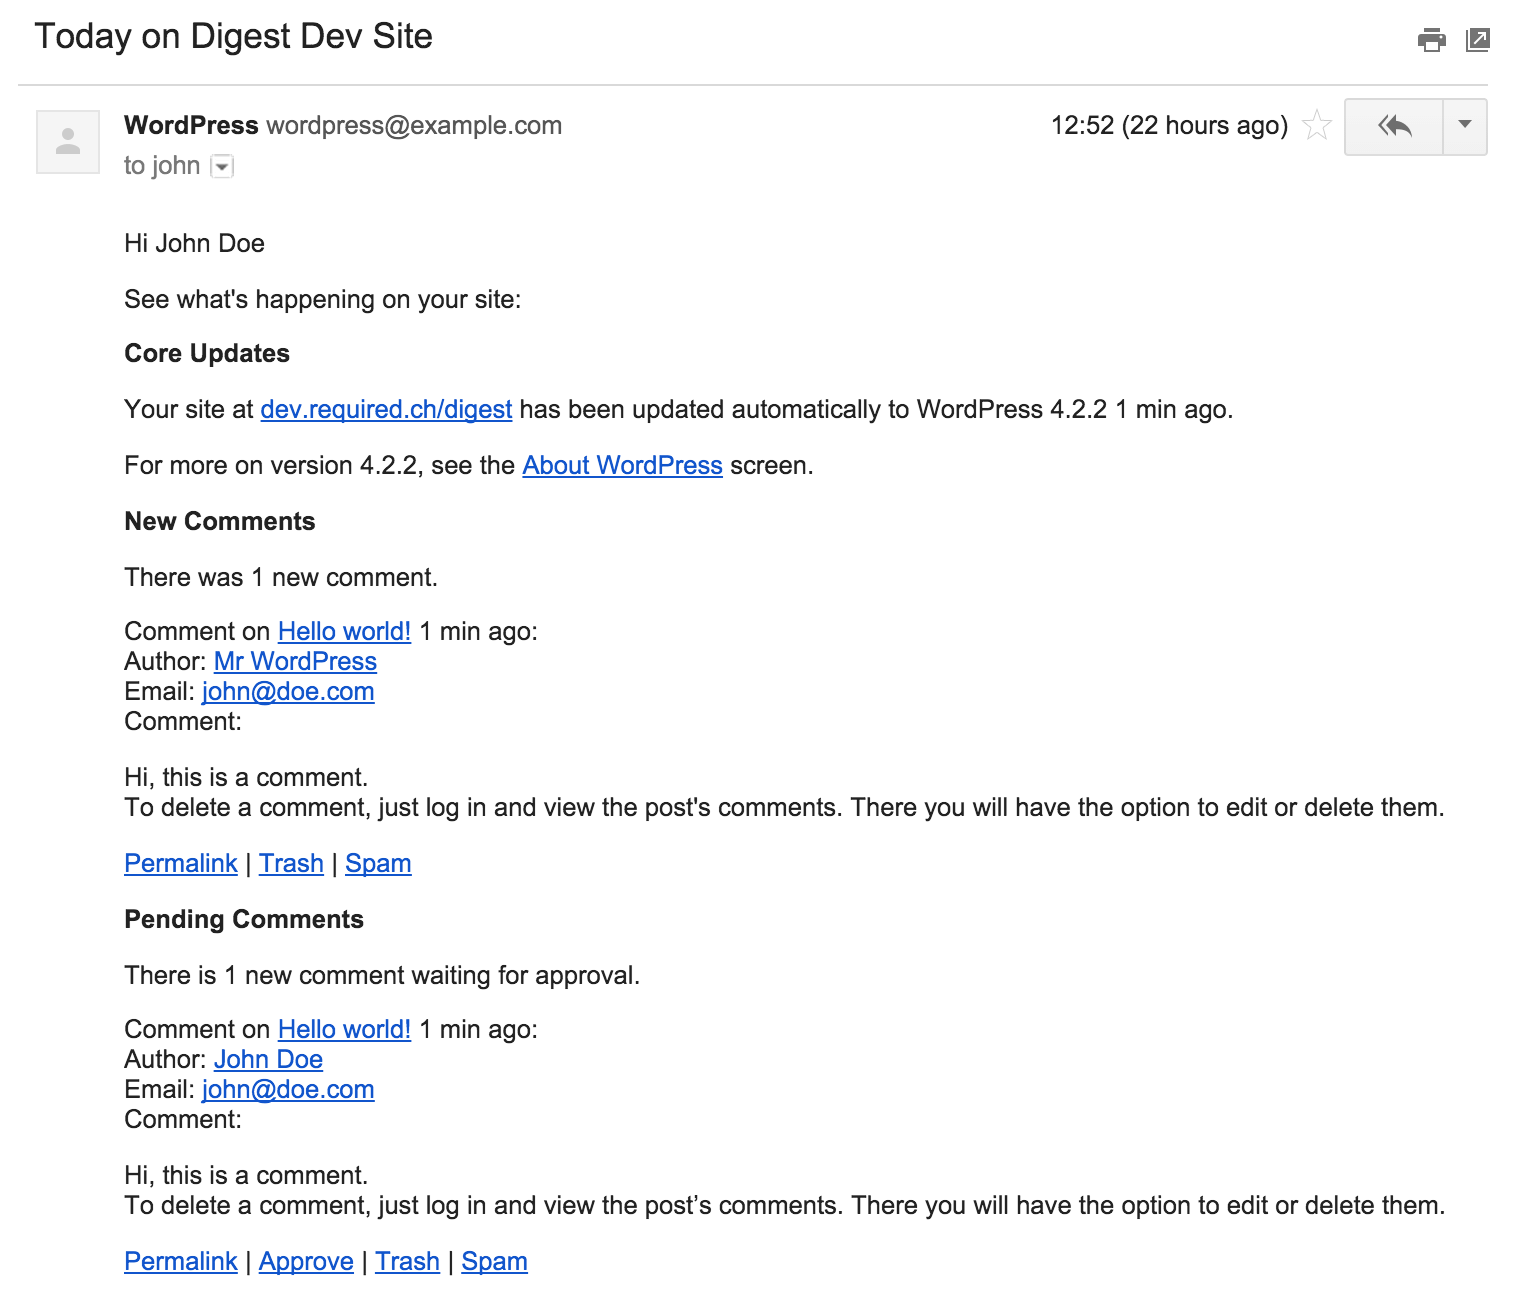Click the sender's avatar placeholder
The image size is (1536, 1300).
[x=68, y=142]
